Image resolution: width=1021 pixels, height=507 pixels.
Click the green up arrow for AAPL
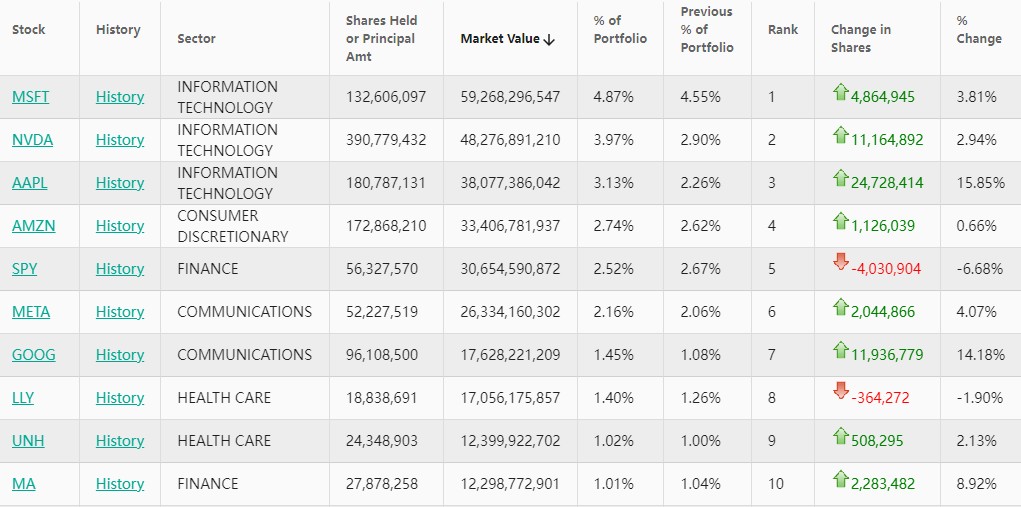840,179
